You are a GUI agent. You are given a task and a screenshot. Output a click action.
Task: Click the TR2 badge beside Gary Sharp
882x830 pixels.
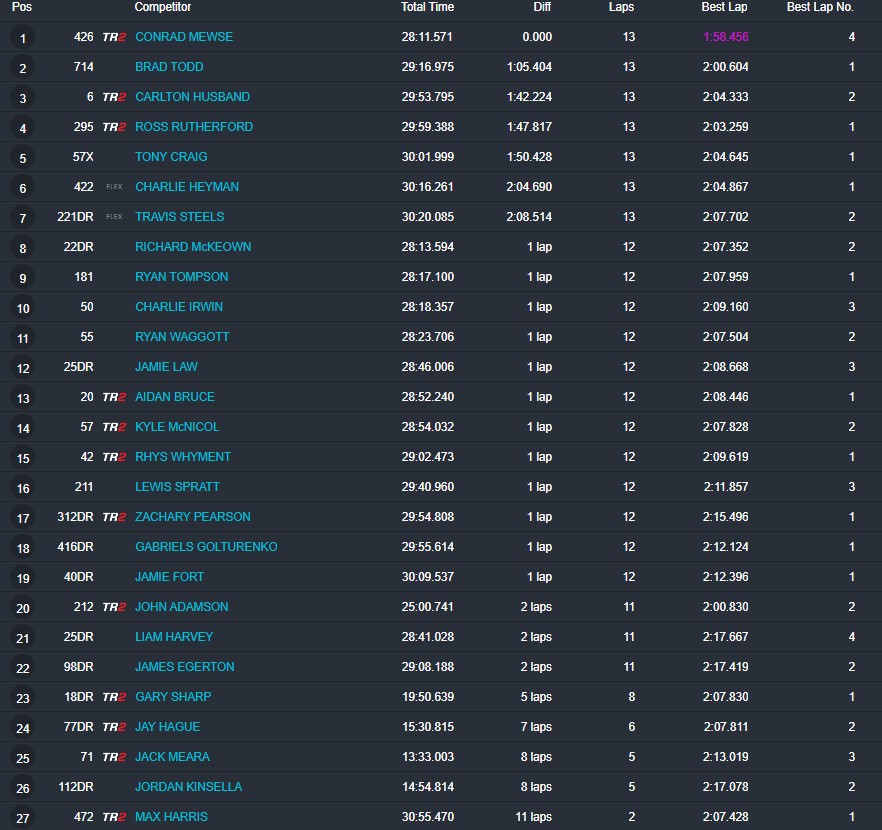[x=114, y=697]
